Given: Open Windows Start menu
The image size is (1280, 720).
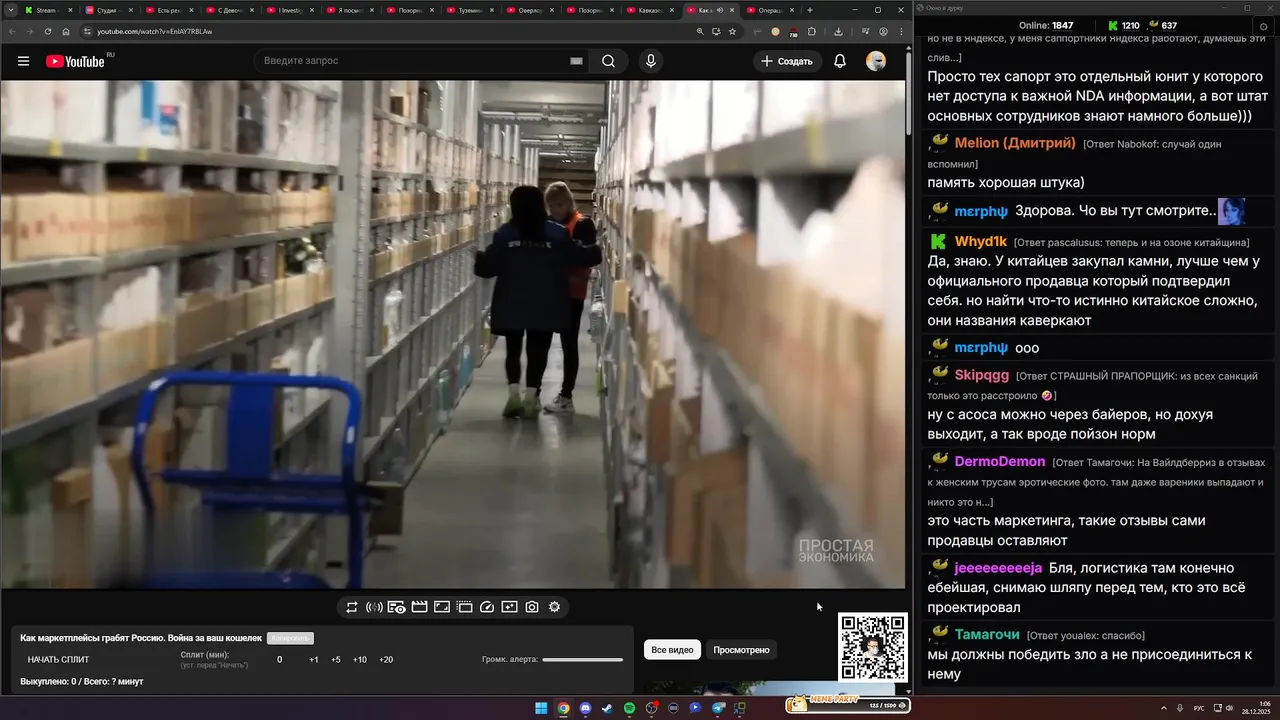Looking at the screenshot, I should click(x=541, y=708).
